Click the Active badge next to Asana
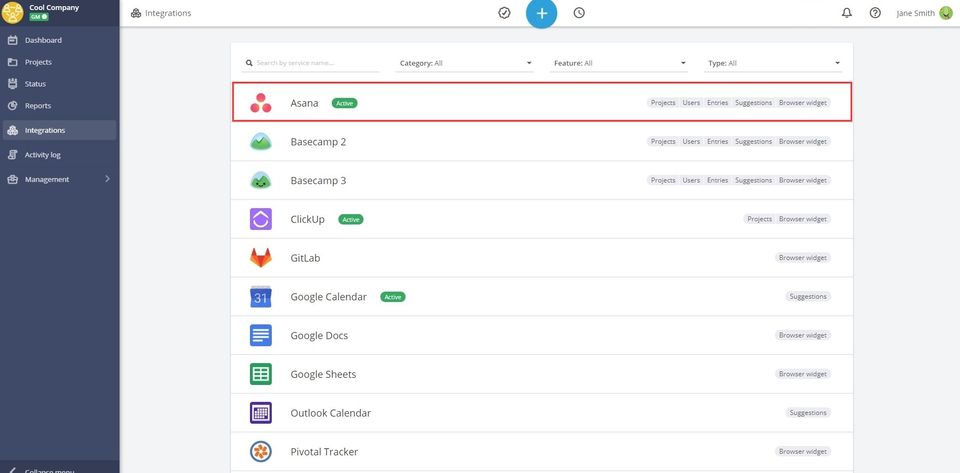This screenshot has height=473, width=960. [x=345, y=103]
